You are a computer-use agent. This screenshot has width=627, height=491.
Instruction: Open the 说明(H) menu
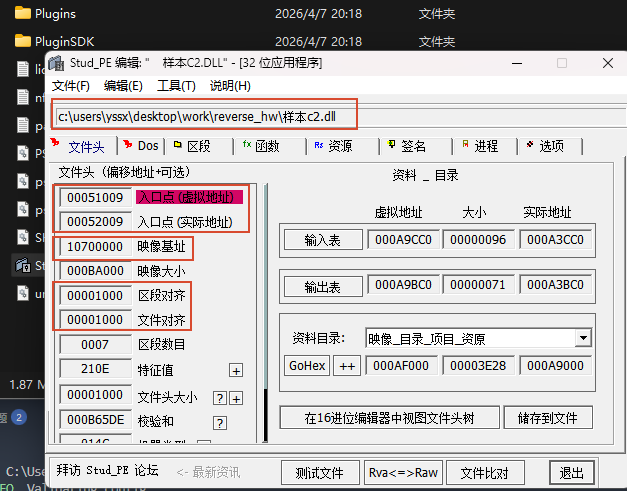pyautogui.click(x=230, y=86)
